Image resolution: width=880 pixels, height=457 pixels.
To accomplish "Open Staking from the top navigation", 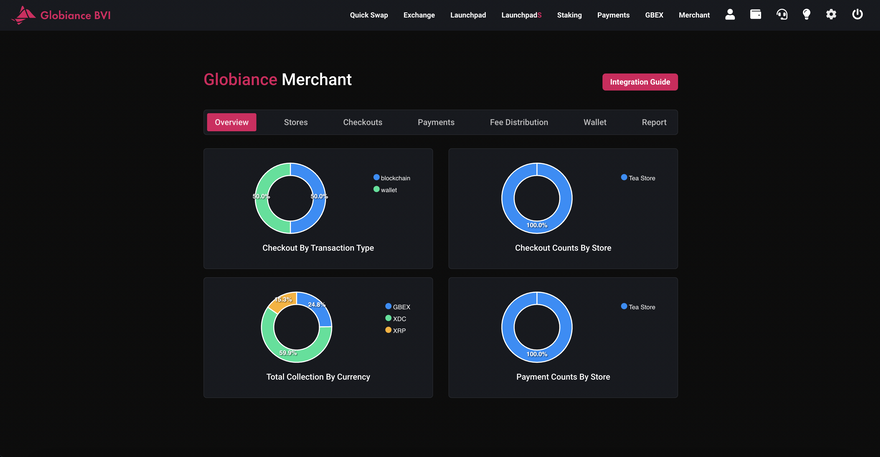I will (x=569, y=15).
